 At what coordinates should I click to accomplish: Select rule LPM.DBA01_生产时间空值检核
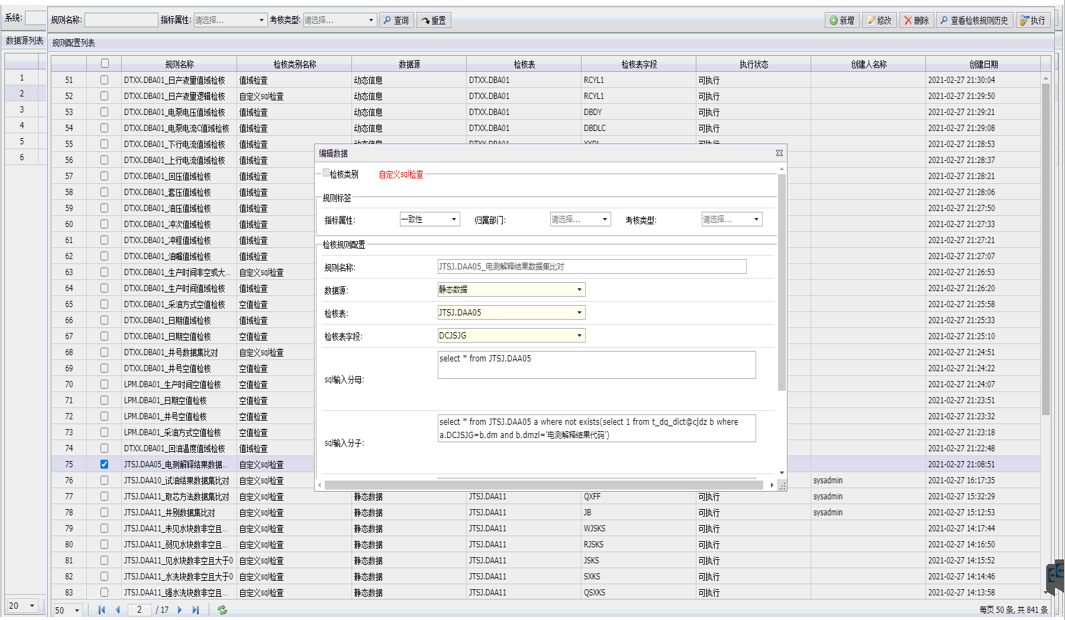coord(173,384)
